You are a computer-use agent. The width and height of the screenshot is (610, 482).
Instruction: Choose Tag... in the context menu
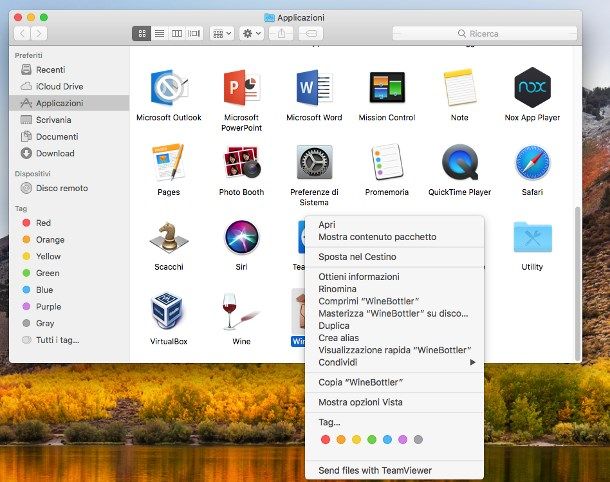point(394,422)
